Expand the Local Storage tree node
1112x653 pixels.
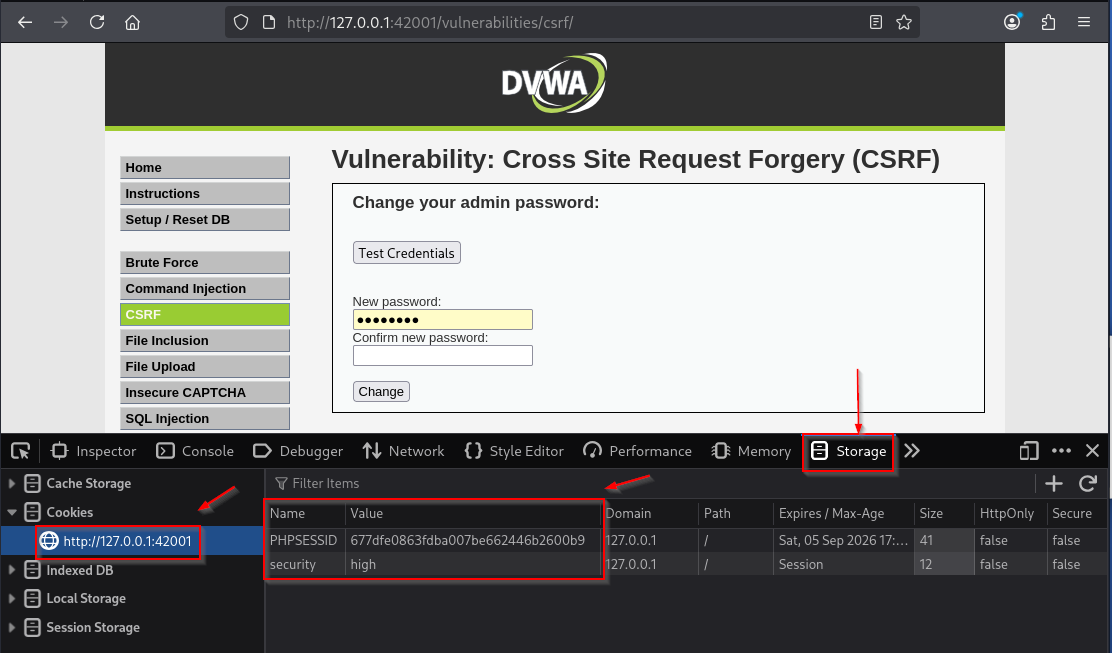[x=11, y=598]
